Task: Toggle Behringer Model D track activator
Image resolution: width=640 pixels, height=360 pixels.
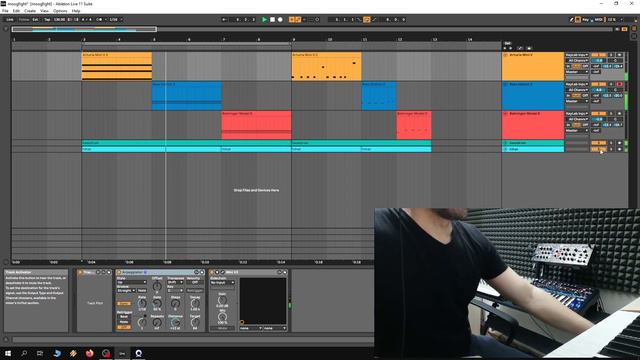Action: (599, 113)
